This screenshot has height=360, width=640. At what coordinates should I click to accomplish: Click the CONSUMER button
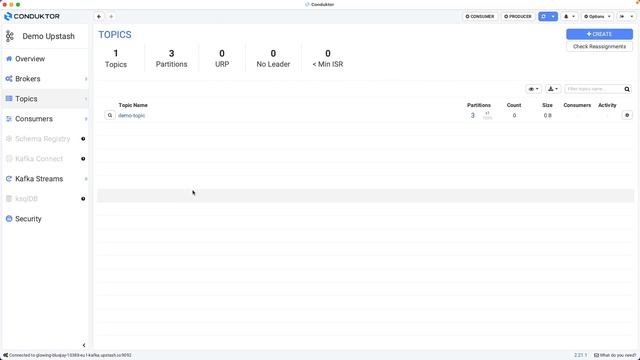[480, 16]
